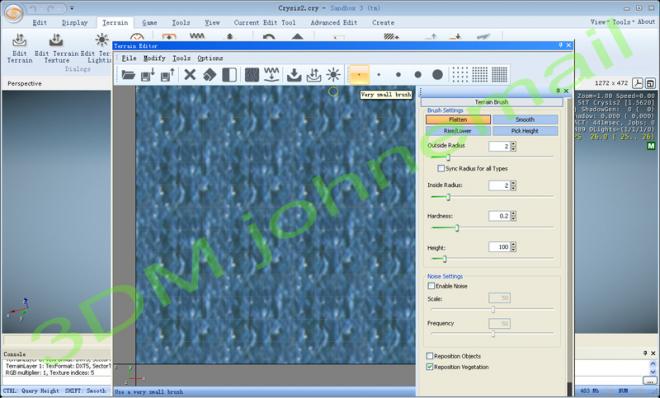This screenshot has height=398, width=660.
Task: Click the X remove icon in Terrain Editor toolbar
Action: pyautogui.click(x=190, y=75)
